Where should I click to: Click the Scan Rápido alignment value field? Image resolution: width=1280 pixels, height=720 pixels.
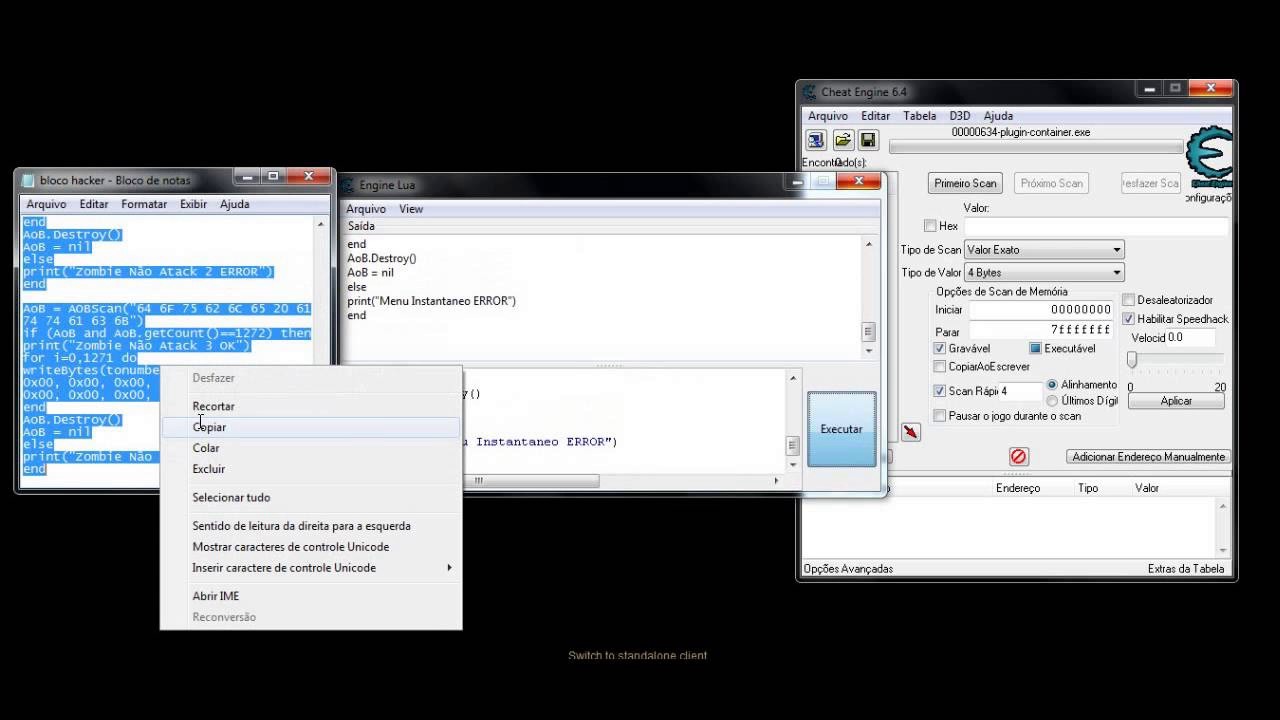click(x=1021, y=391)
